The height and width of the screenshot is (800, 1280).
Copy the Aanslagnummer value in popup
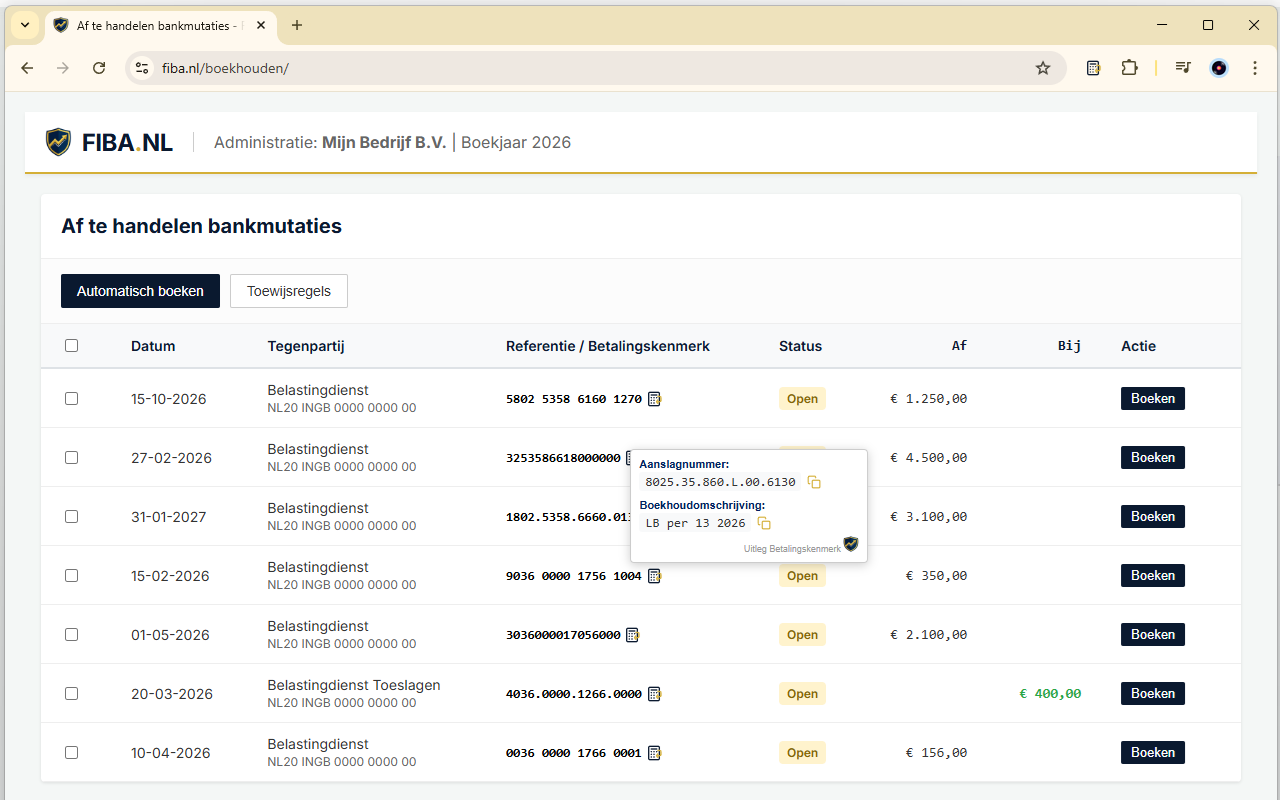coord(814,482)
